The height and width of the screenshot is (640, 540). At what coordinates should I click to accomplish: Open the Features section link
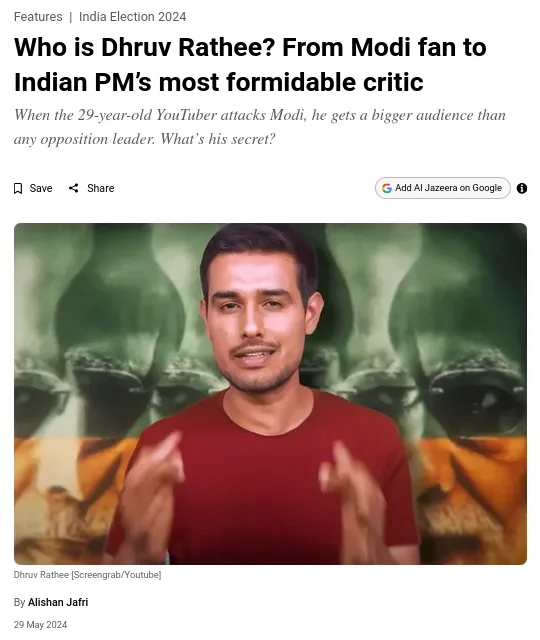click(x=38, y=17)
